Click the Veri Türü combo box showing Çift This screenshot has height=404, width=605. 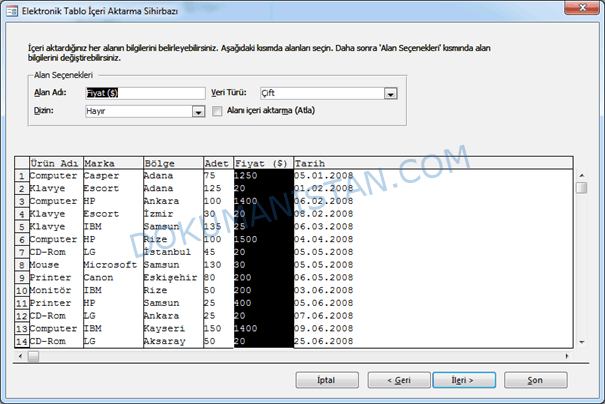click(329, 93)
